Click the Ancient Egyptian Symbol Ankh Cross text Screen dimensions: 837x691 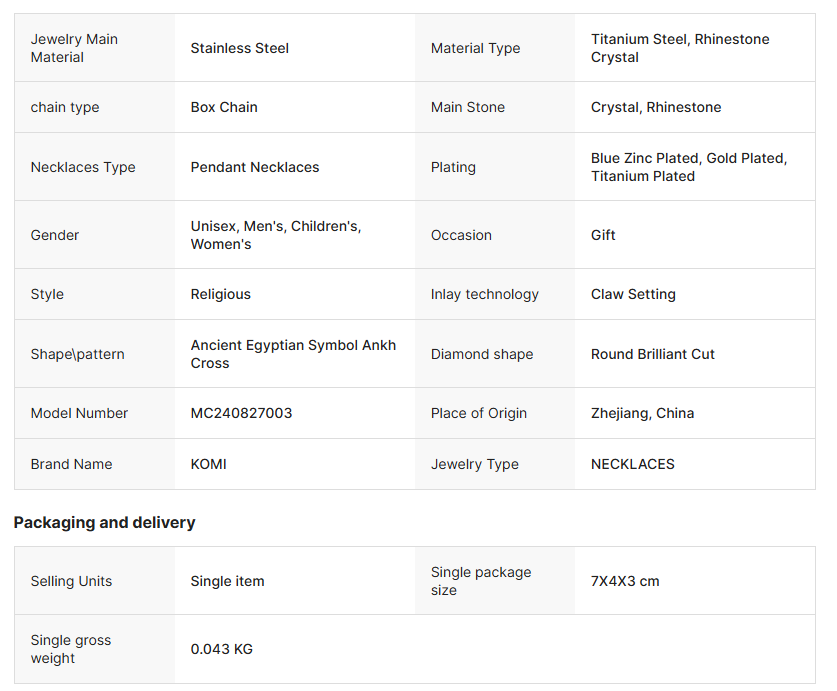(x=293, y=354)
